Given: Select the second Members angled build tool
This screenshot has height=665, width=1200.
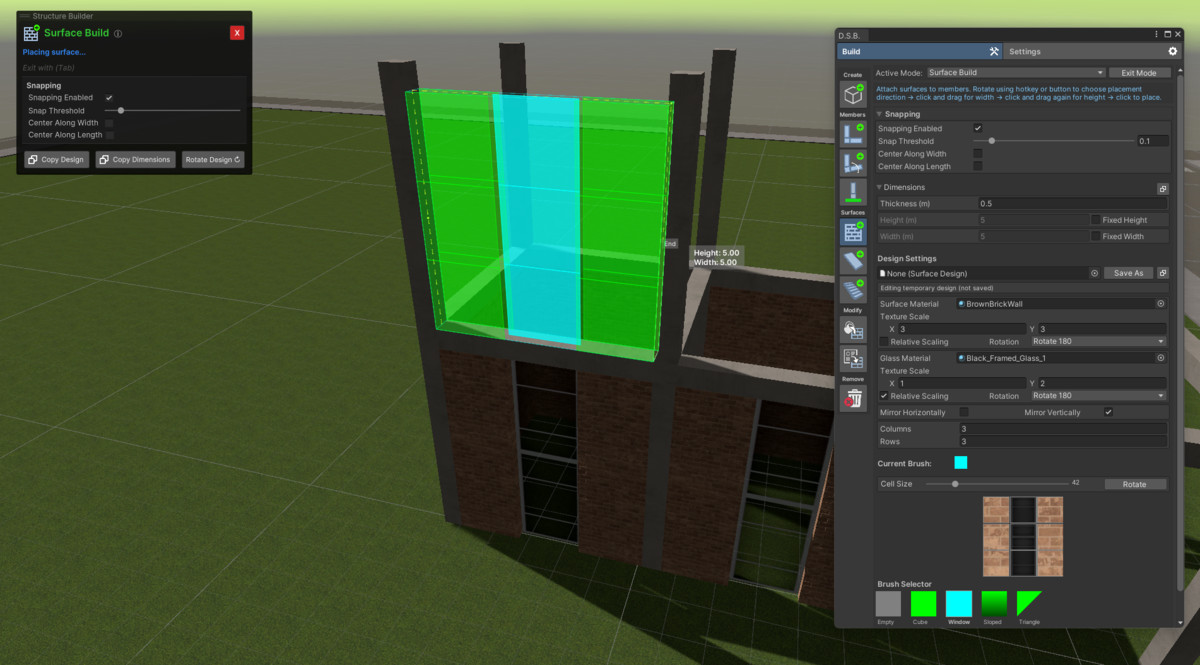Looking at the screenshot, I should (x=853, y=162).
